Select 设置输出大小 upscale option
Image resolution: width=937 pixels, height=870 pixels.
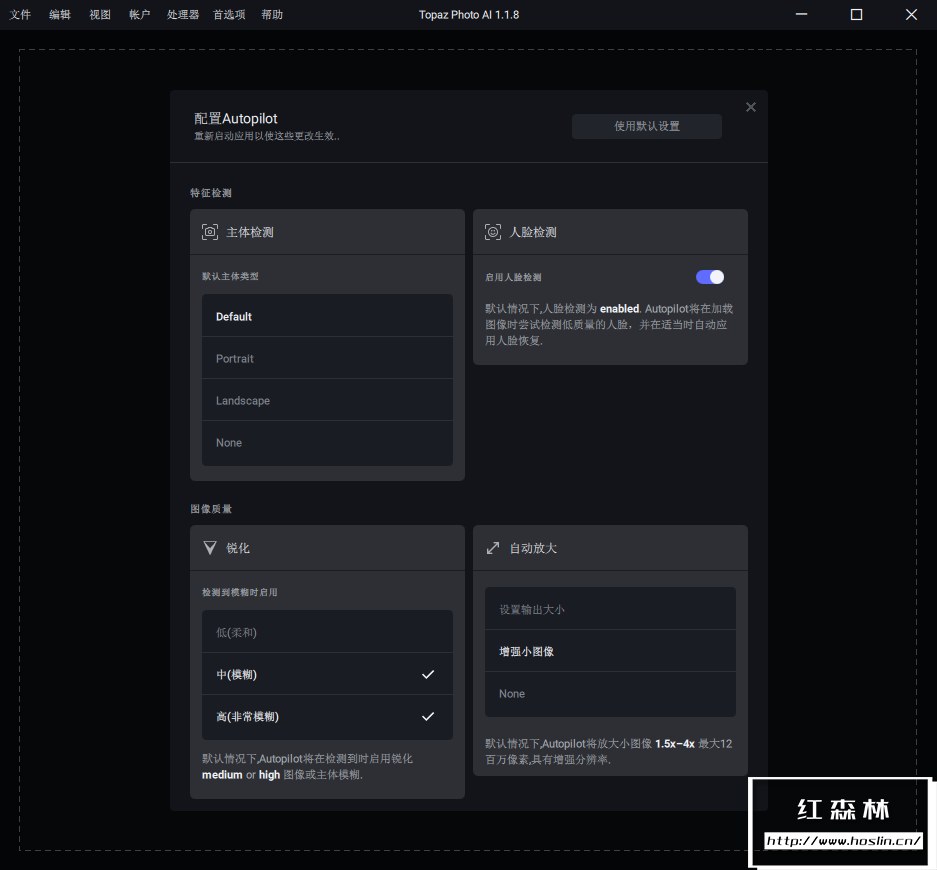[x=610, y=609]
